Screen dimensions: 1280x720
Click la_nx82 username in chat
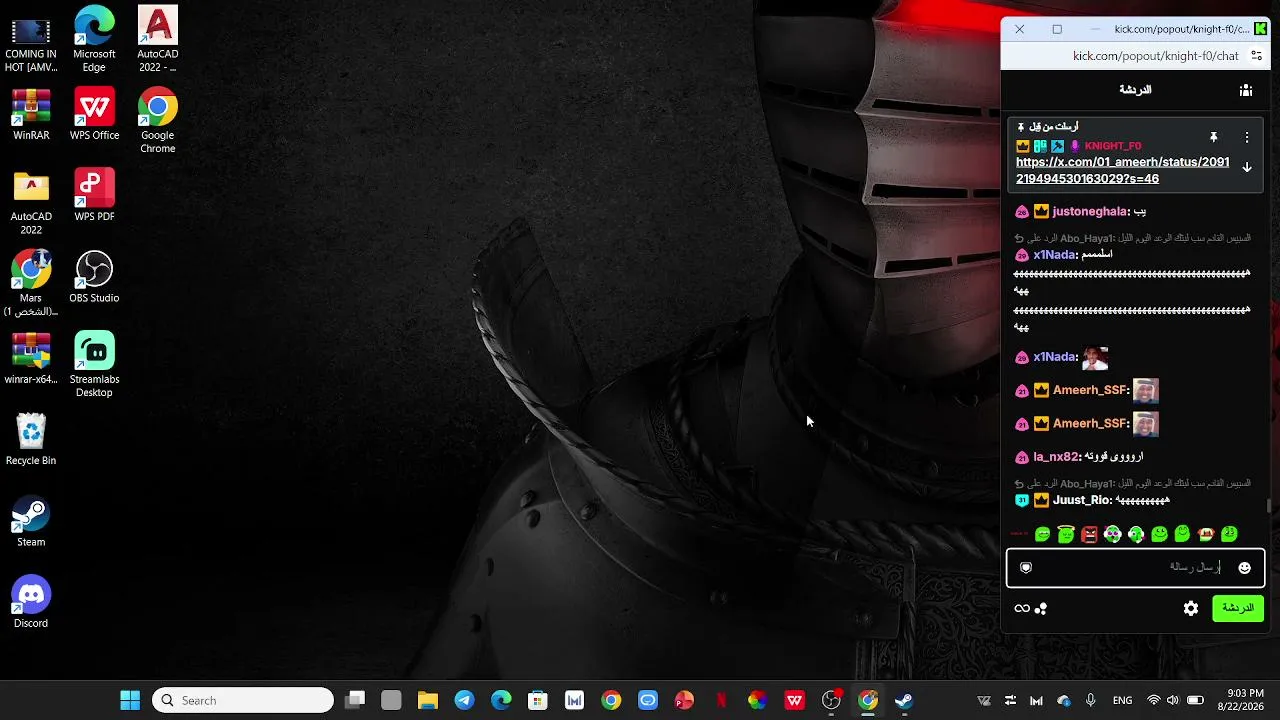[x=1056, y=457]
